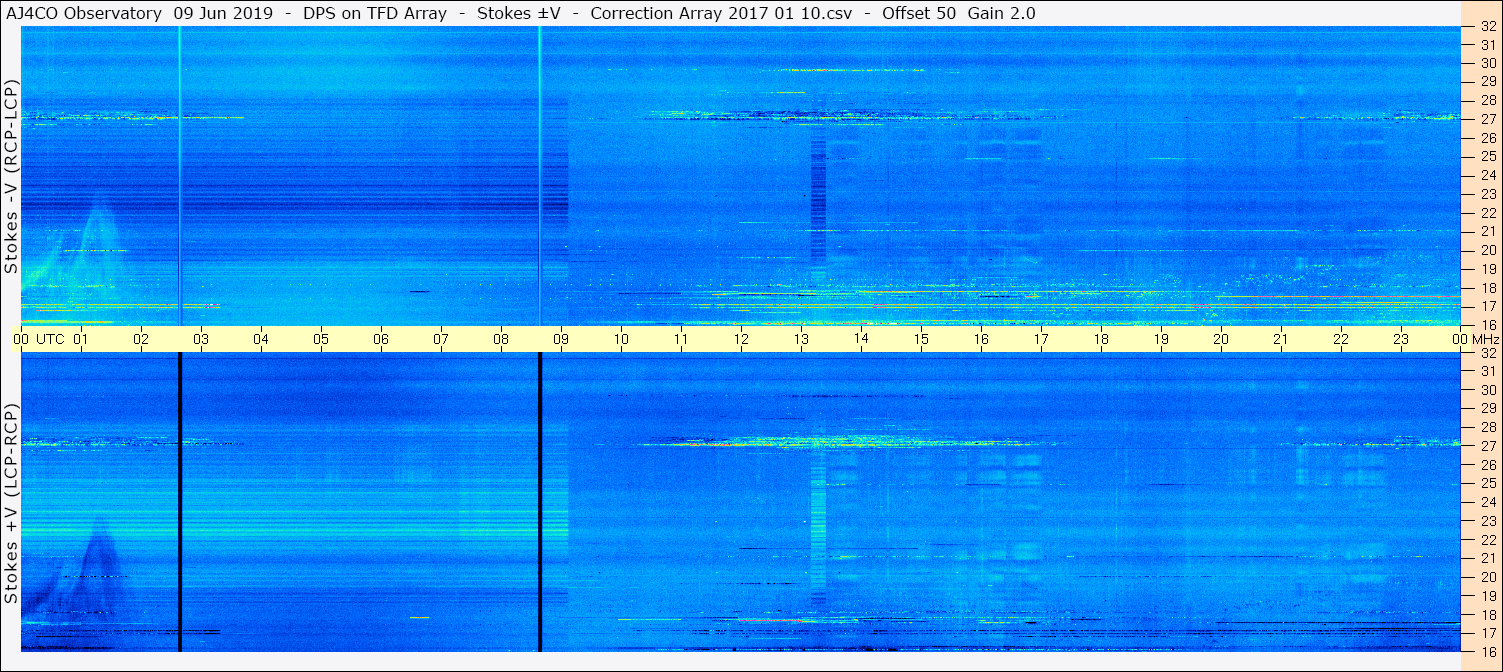The width and height of the screenshot is (1503, 672).
Task: Click the cyan vertical line before 09 UTC, upper panel
Action: tap(540, 176)
